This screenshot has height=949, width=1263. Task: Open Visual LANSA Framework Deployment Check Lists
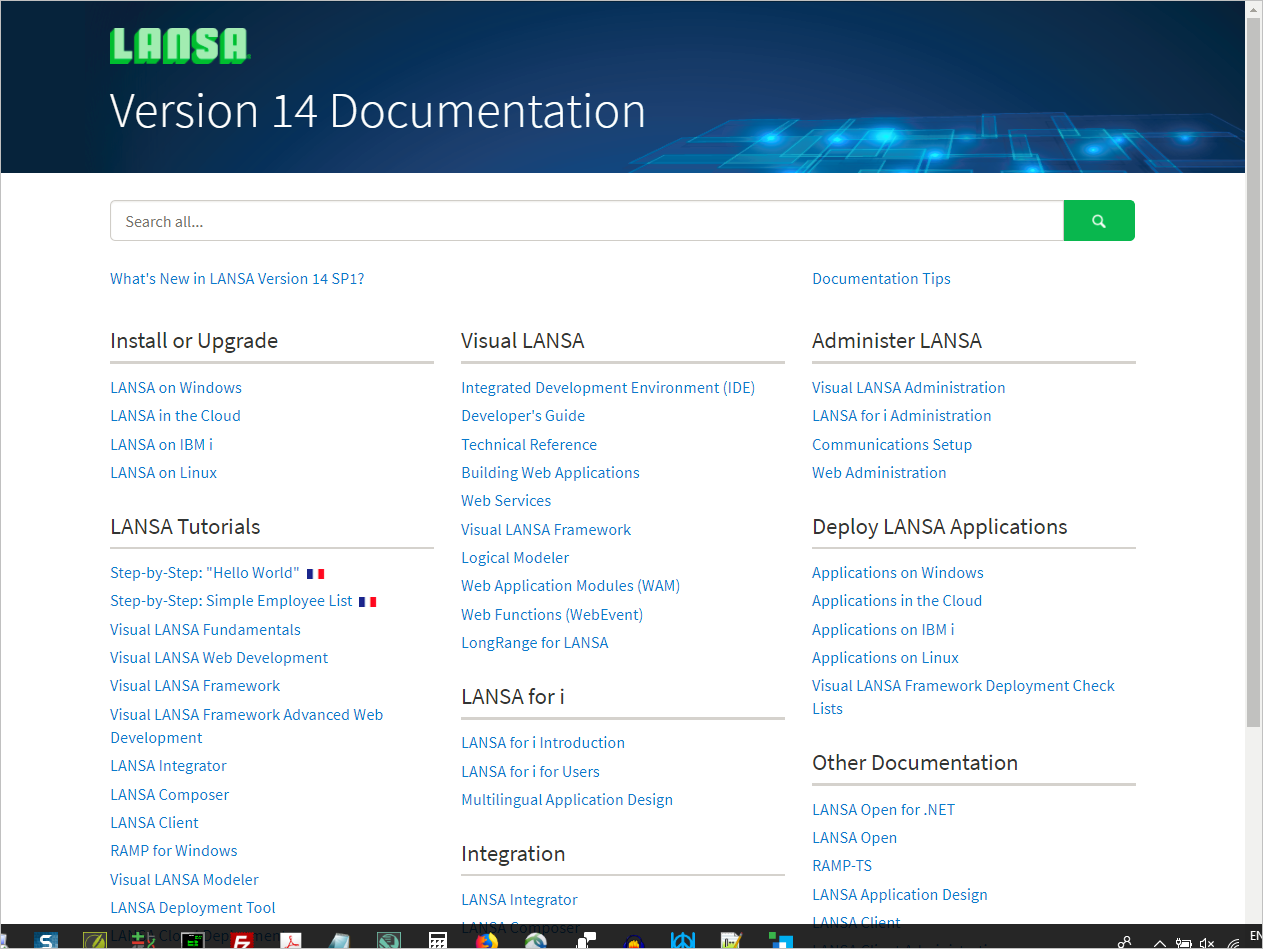click(963, 697)
